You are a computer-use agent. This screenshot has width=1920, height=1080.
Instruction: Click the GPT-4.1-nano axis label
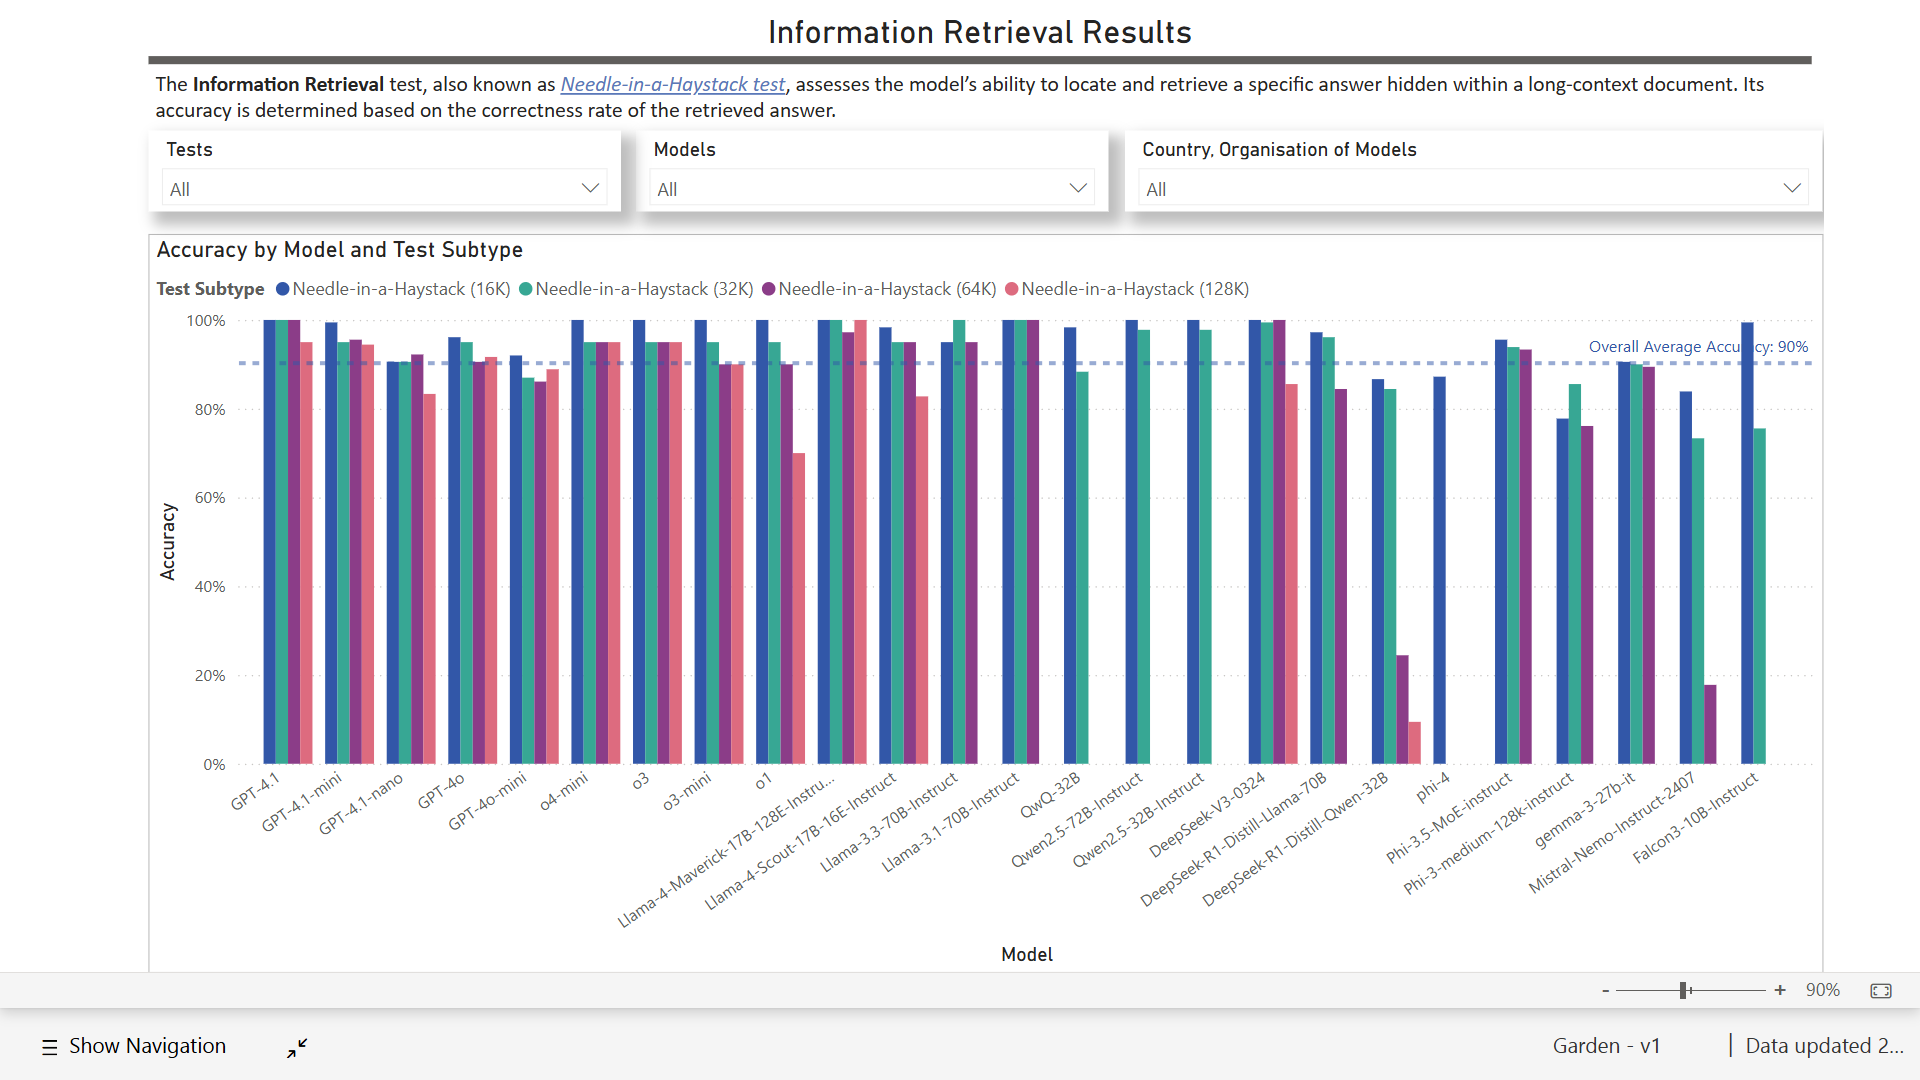click(361, 804)
